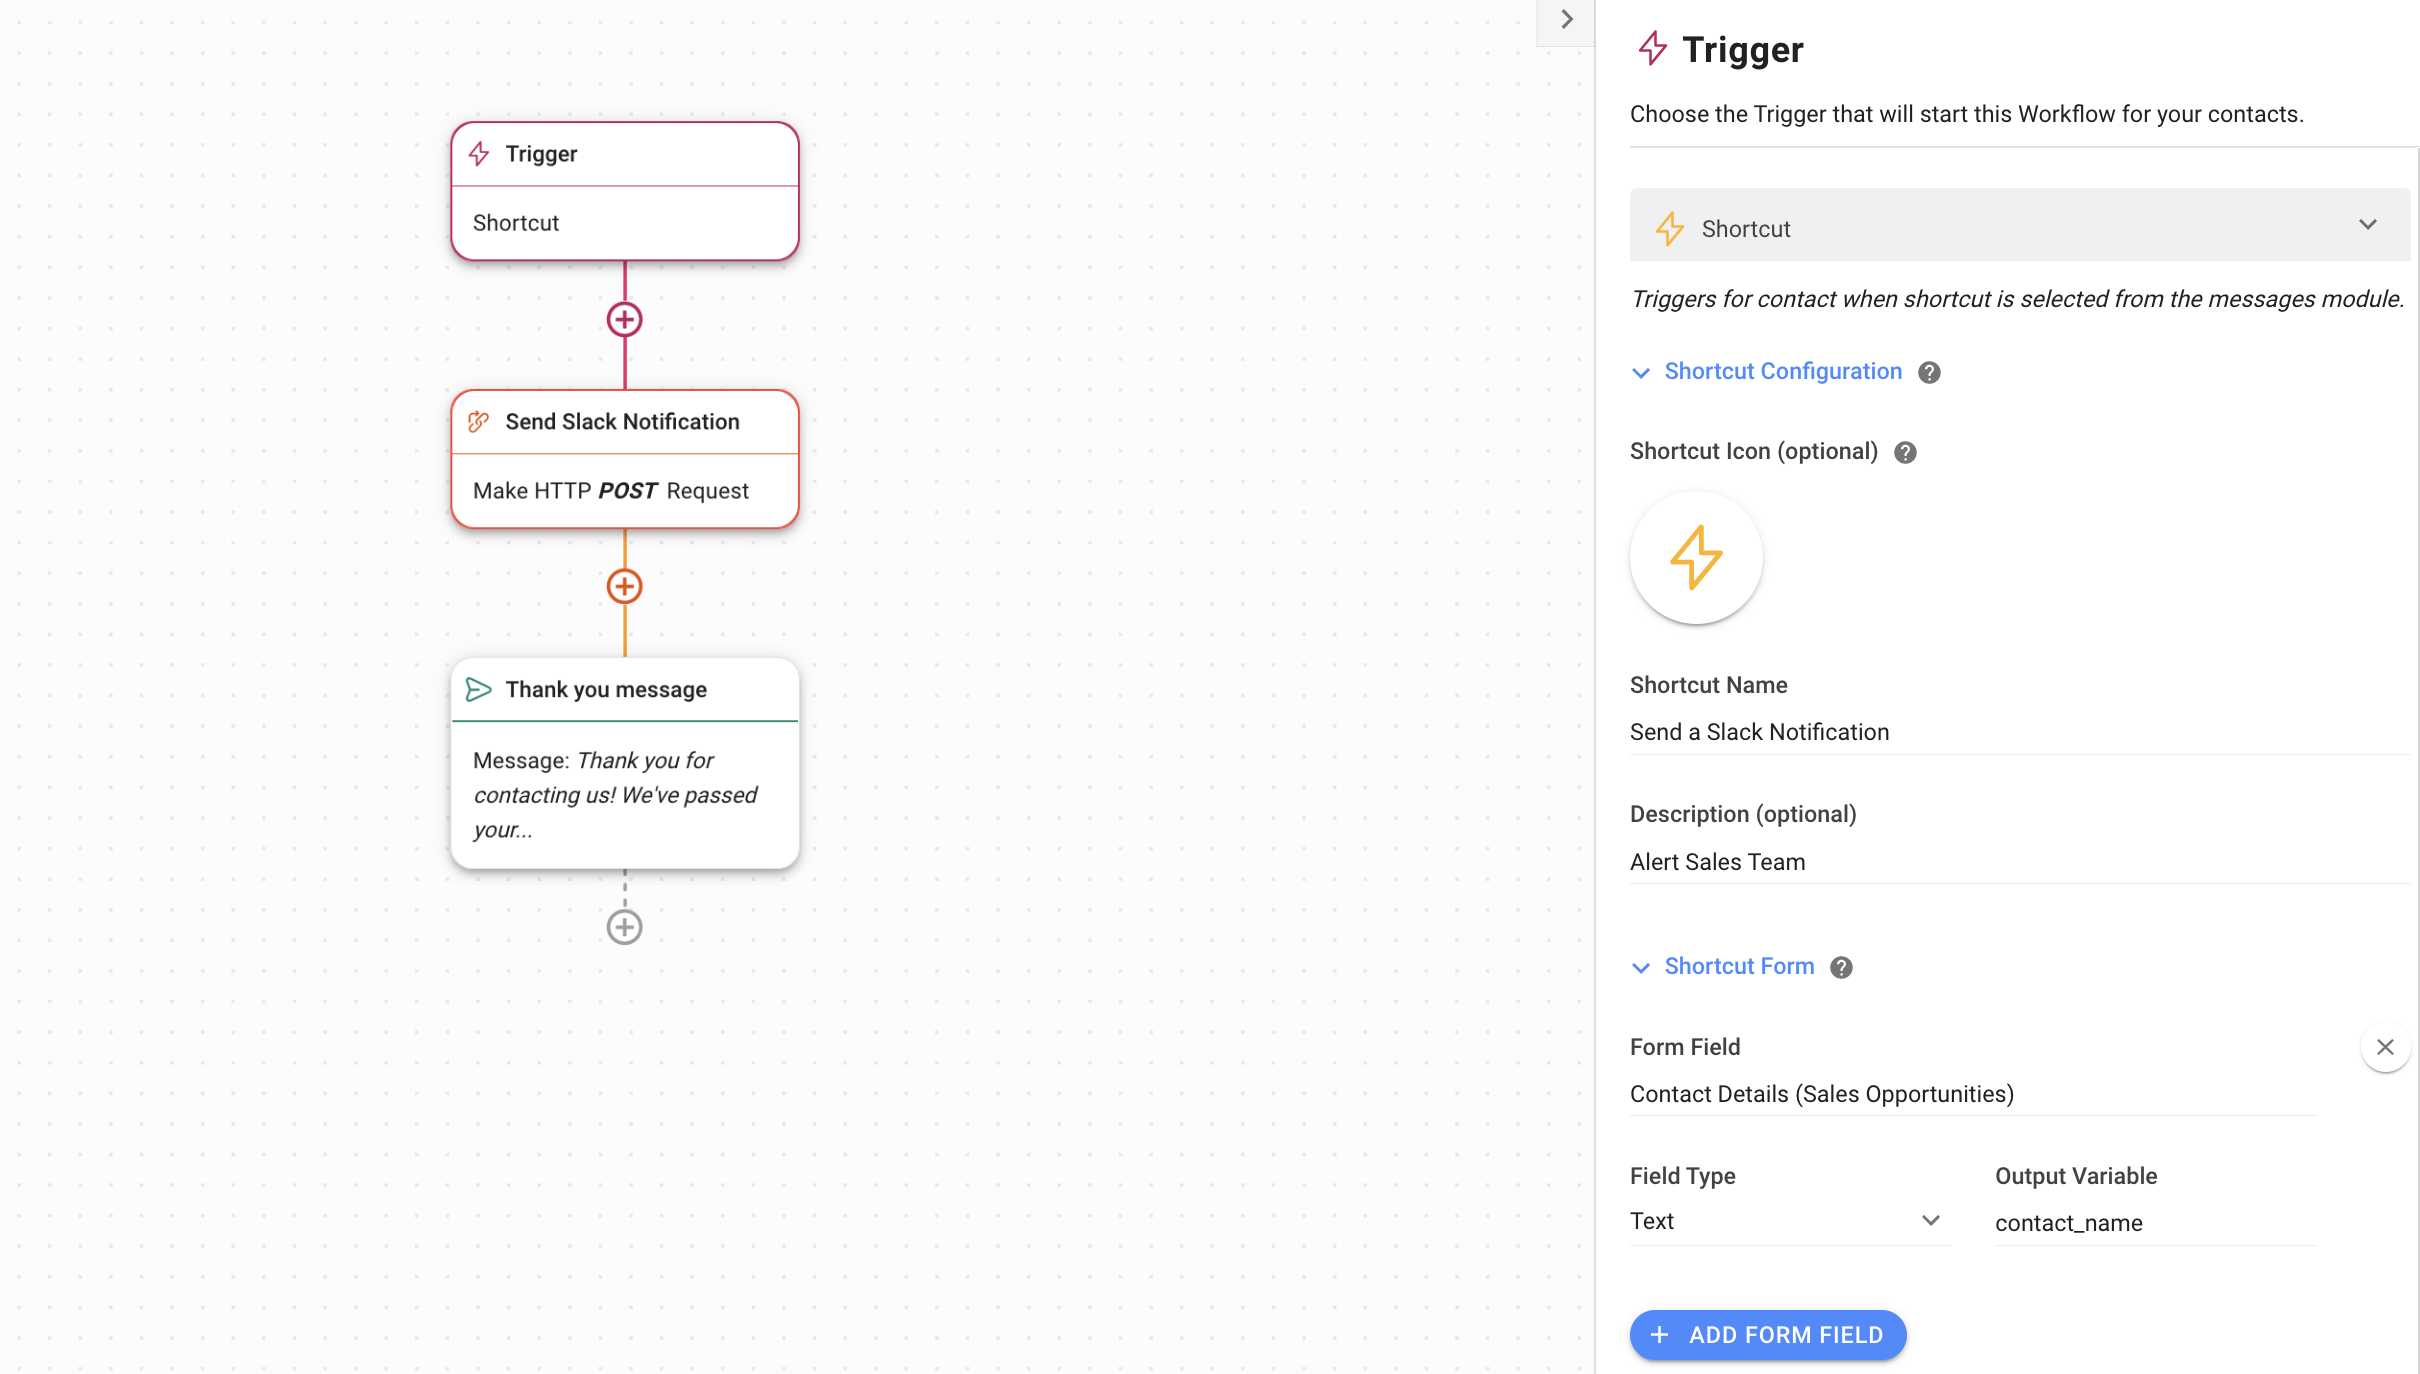Collapse the Shortcut Form section

[x=1642, y=967]
